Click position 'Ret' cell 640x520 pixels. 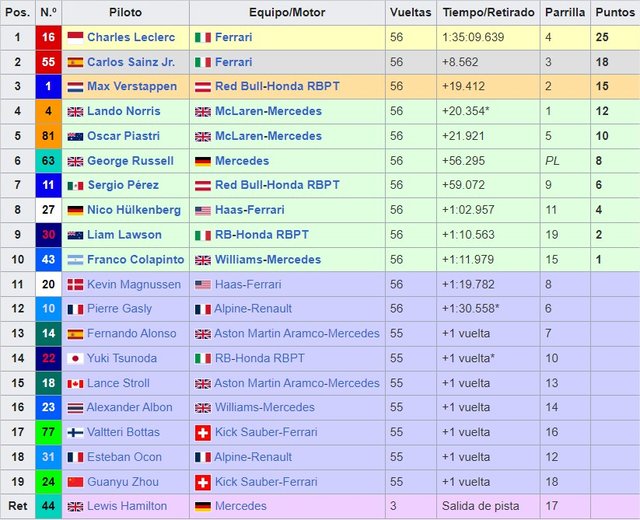18,506
